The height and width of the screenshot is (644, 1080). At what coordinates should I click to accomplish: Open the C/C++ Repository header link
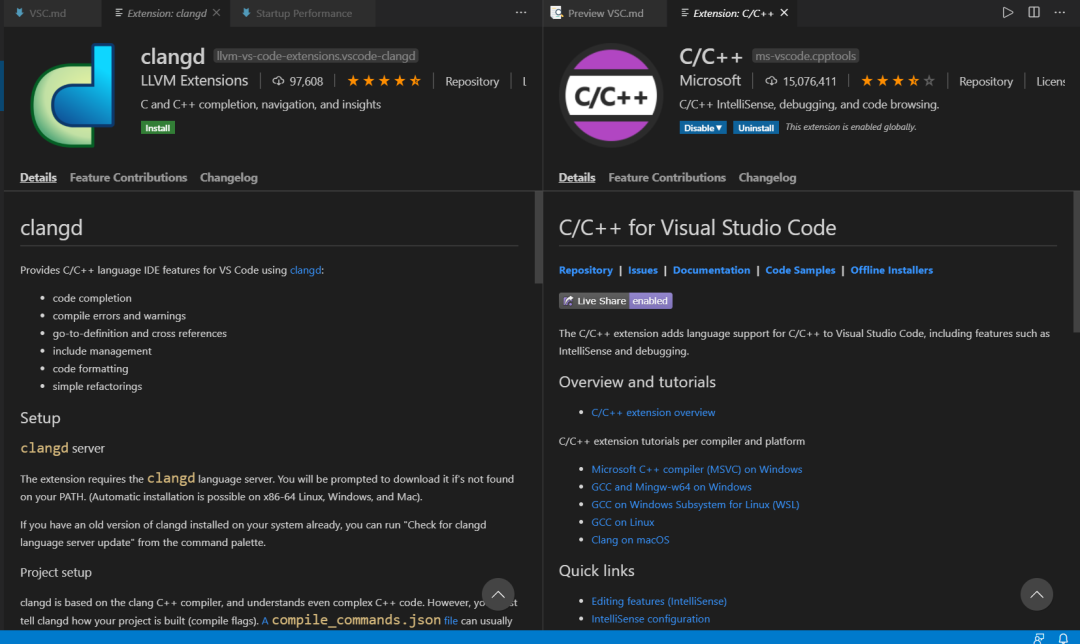coord(986,81)
